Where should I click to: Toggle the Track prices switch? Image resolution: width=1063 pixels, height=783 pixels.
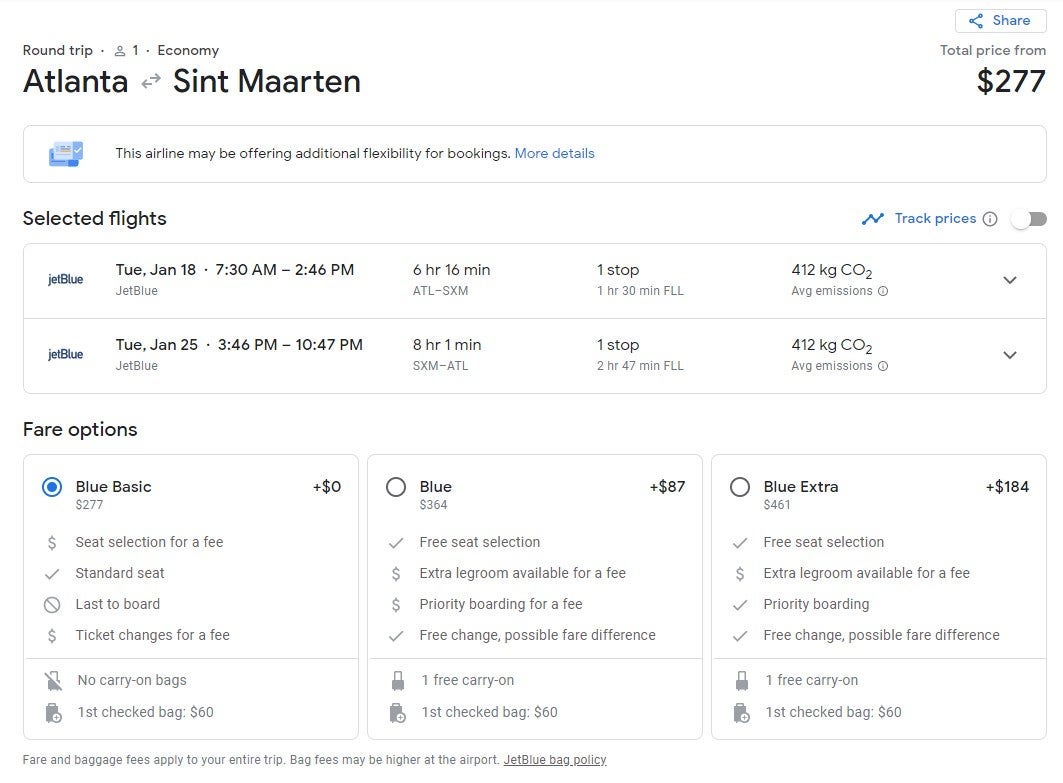tap(1028, 219)
